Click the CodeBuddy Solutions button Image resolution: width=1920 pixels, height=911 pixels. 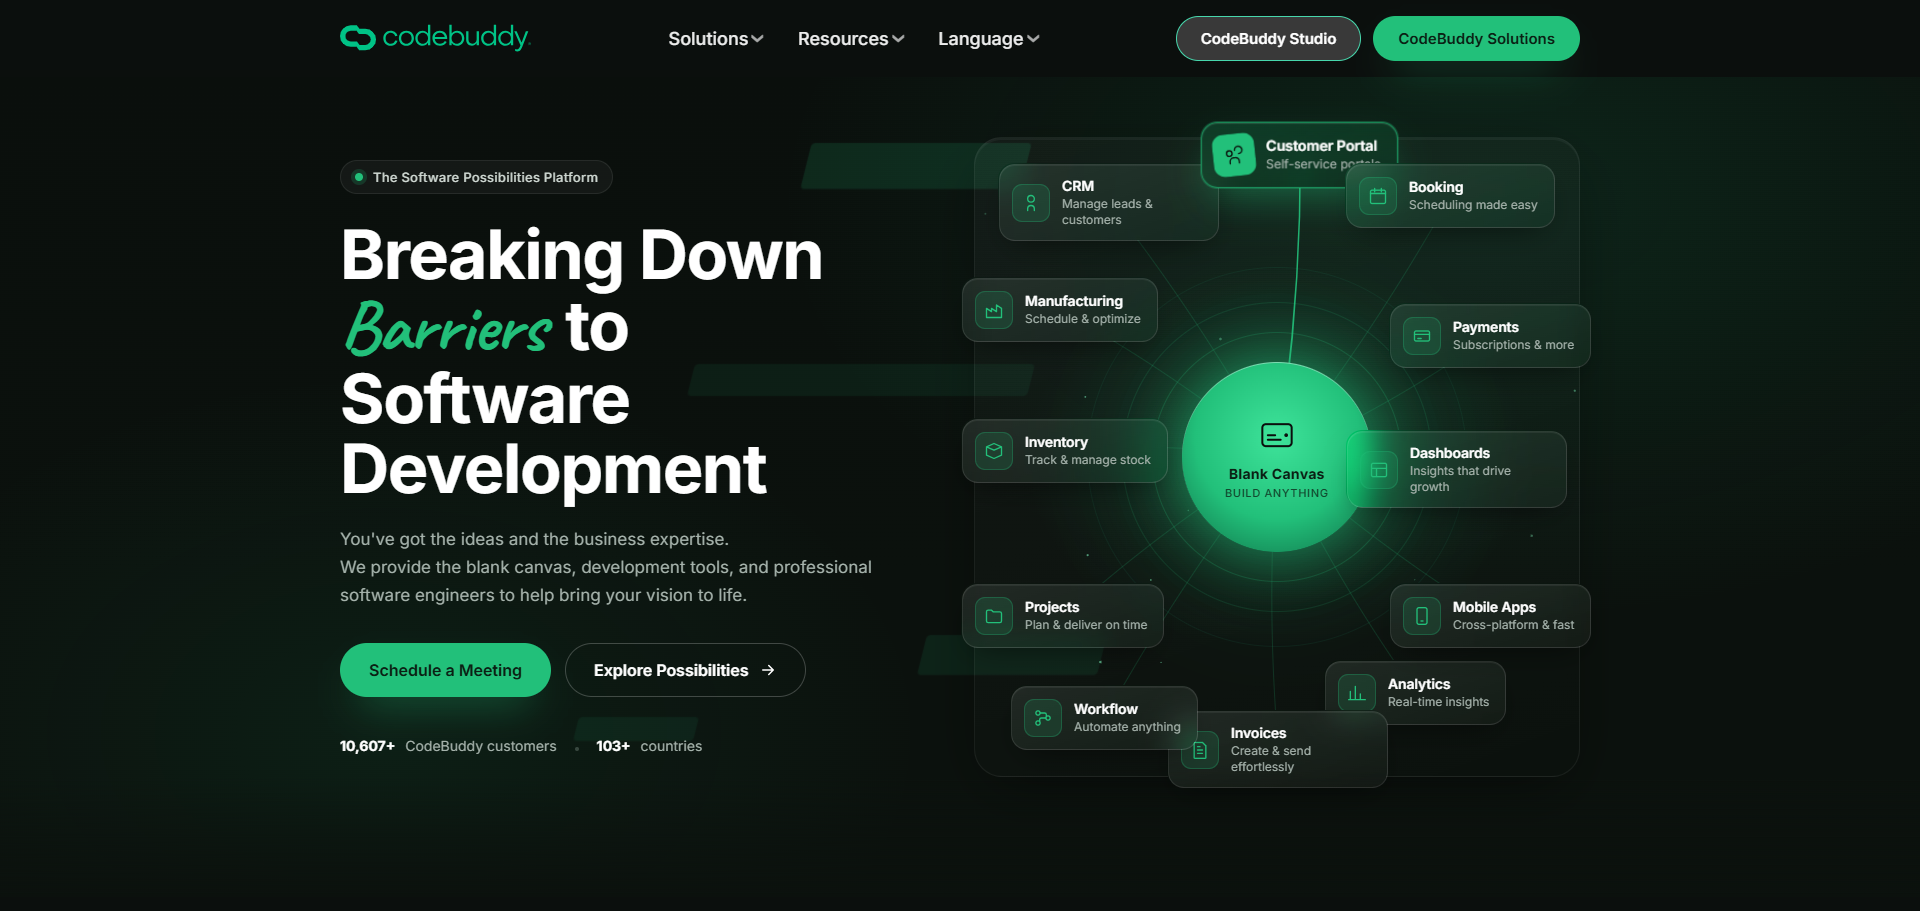click(x=1476, y=39)
